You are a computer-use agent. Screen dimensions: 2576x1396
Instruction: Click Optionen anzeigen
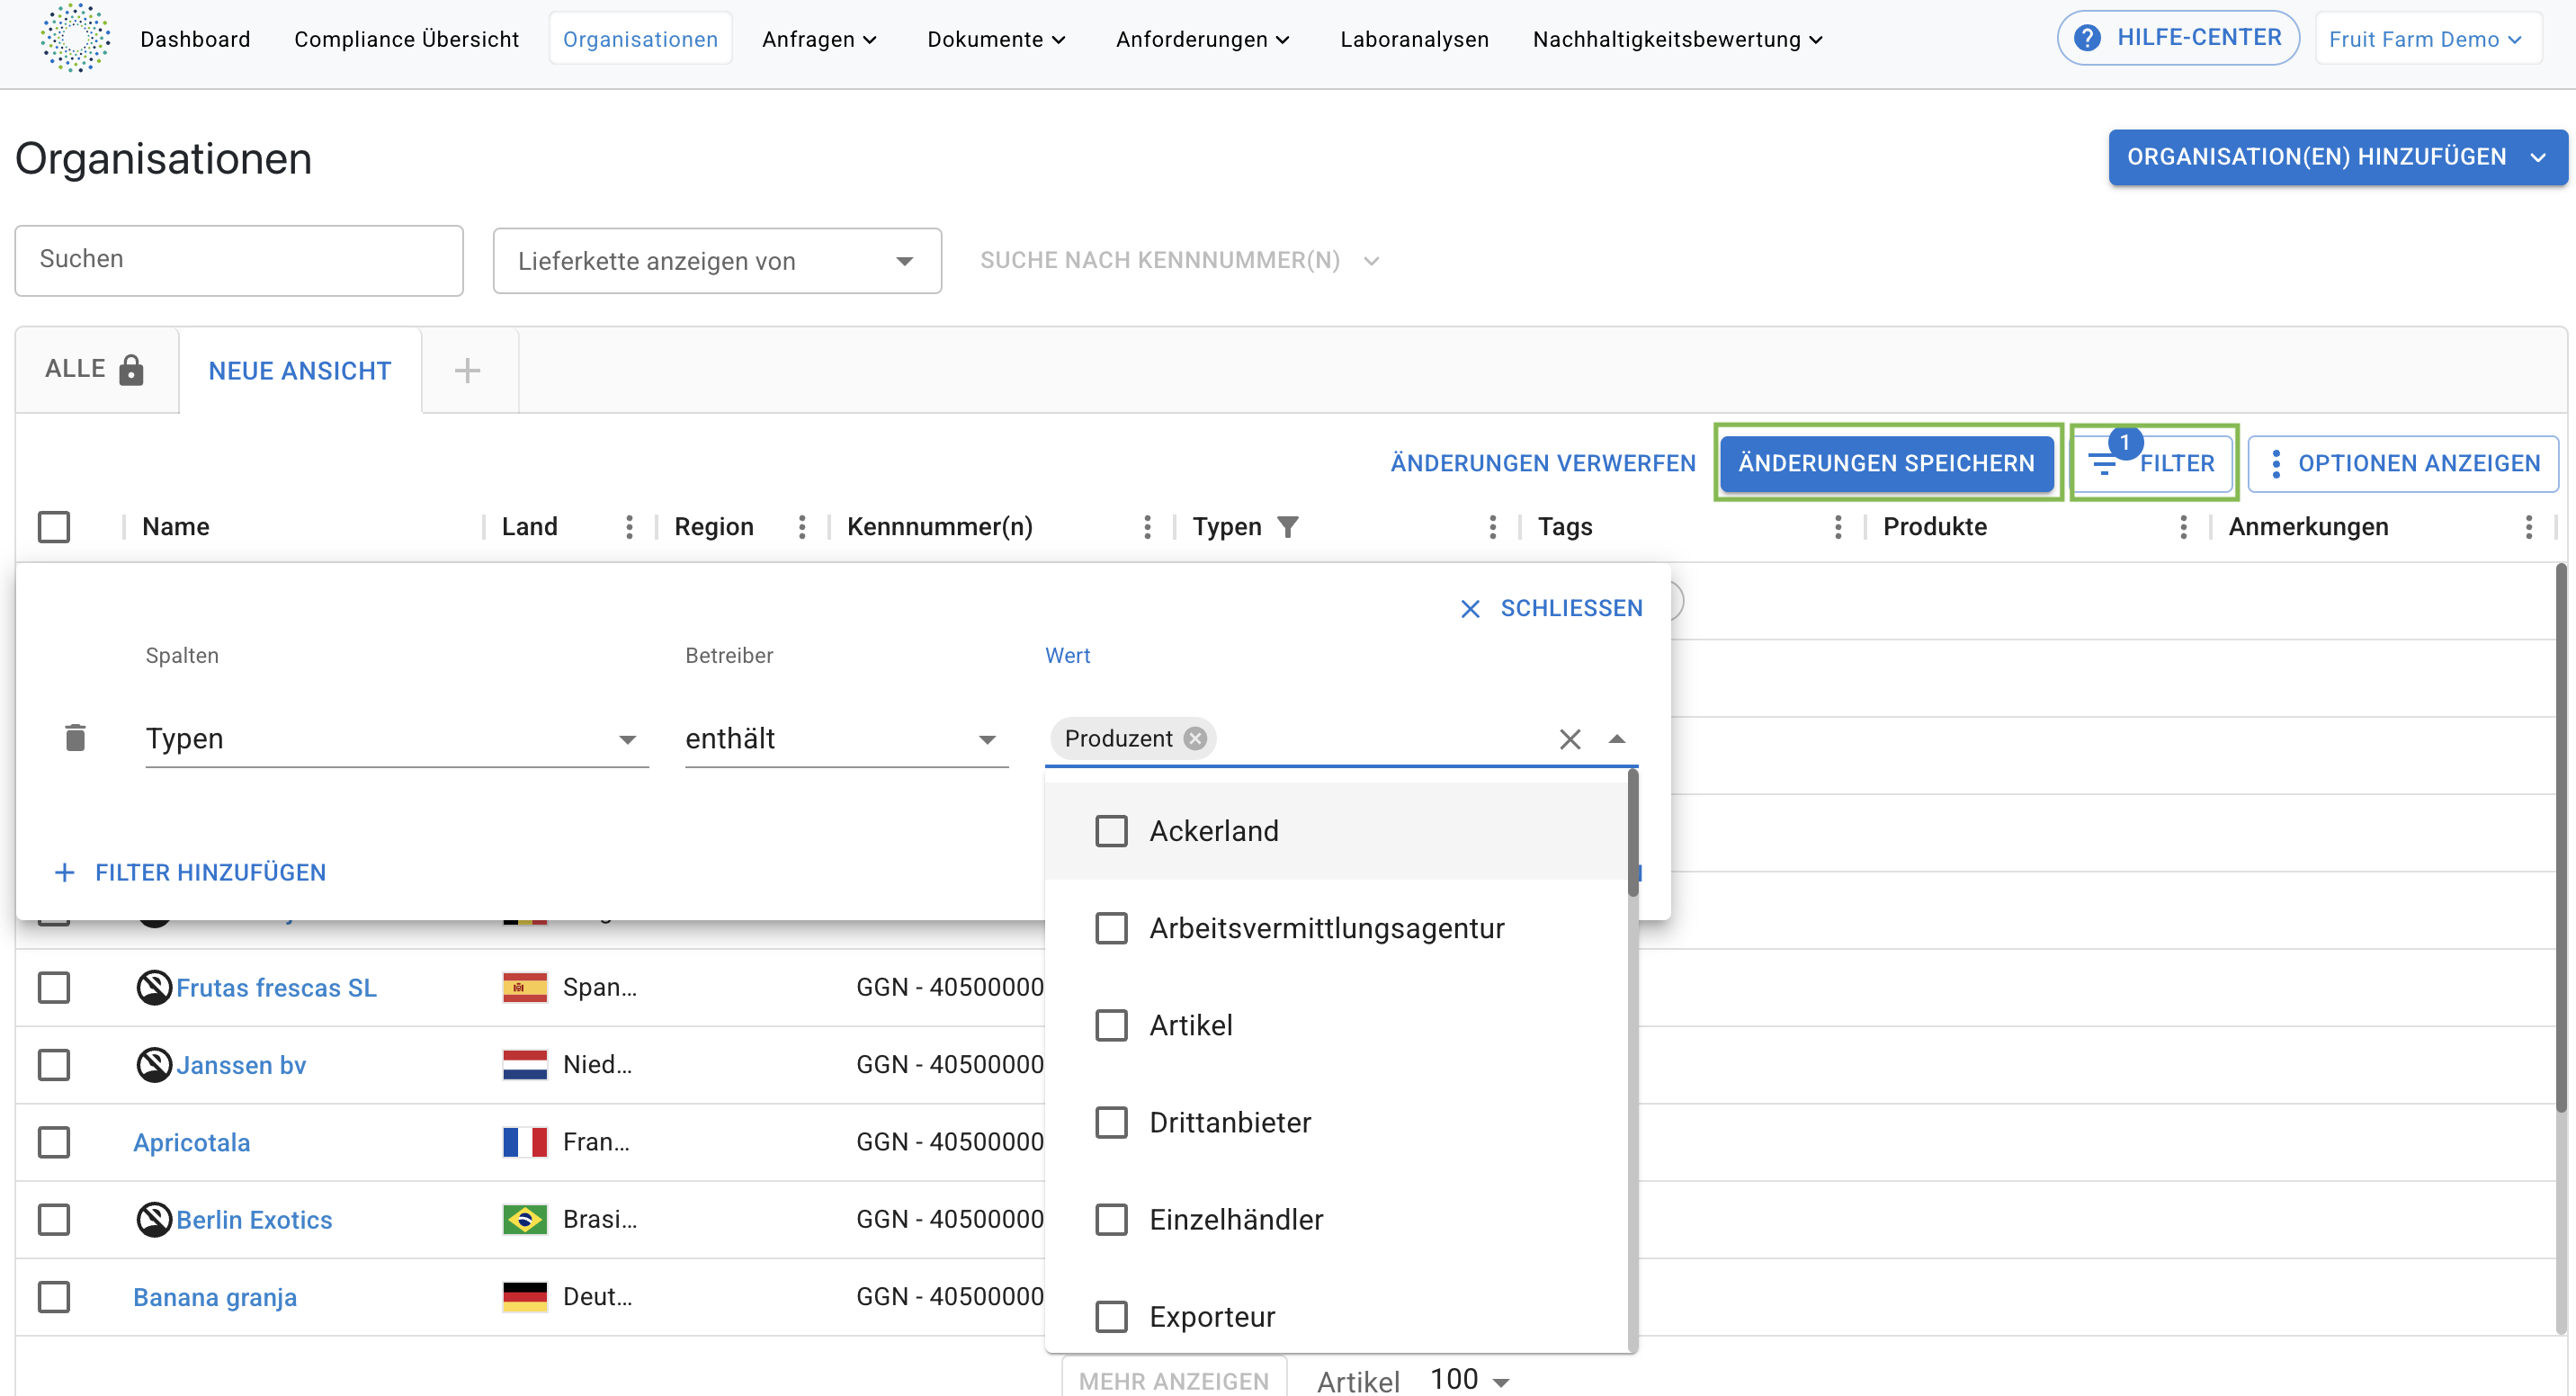point(2403,464)
